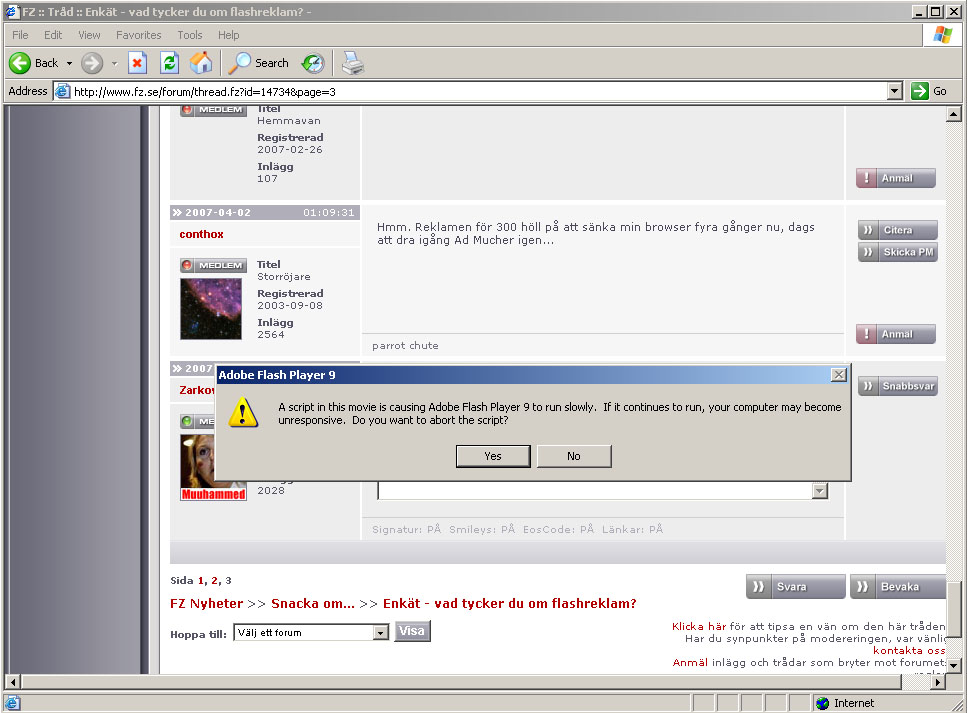Click the vertical scrollbar down arrow
The height and width of the screenshot is (713, 967).
[954, 666]
